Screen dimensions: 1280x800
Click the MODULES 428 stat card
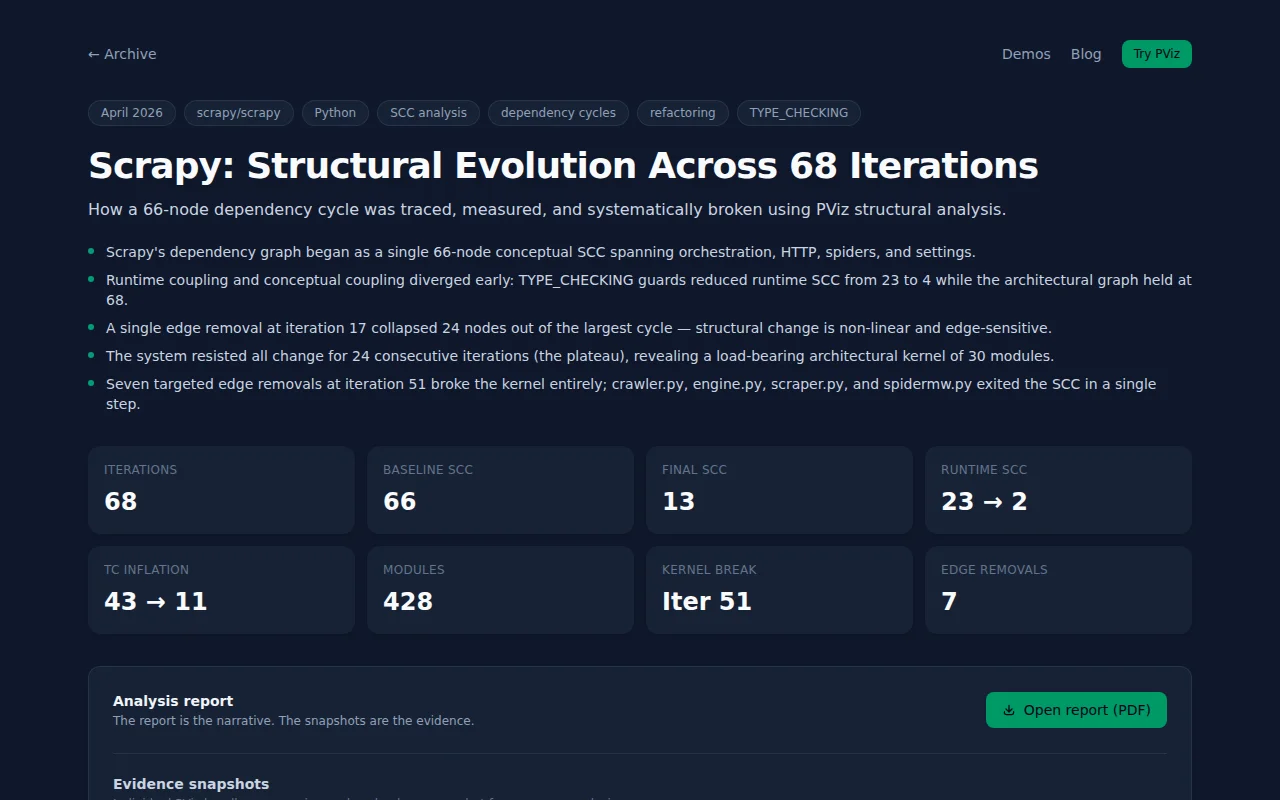(500, 590)
